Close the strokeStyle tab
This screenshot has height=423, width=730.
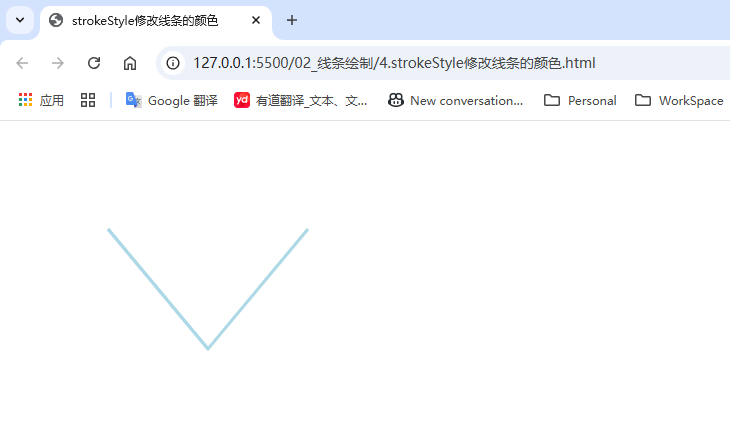coord(256,20)
